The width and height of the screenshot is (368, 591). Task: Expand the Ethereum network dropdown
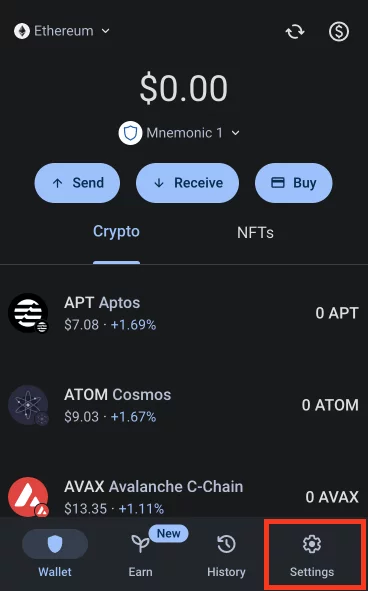pyautogui.click(x=62, y=31)
